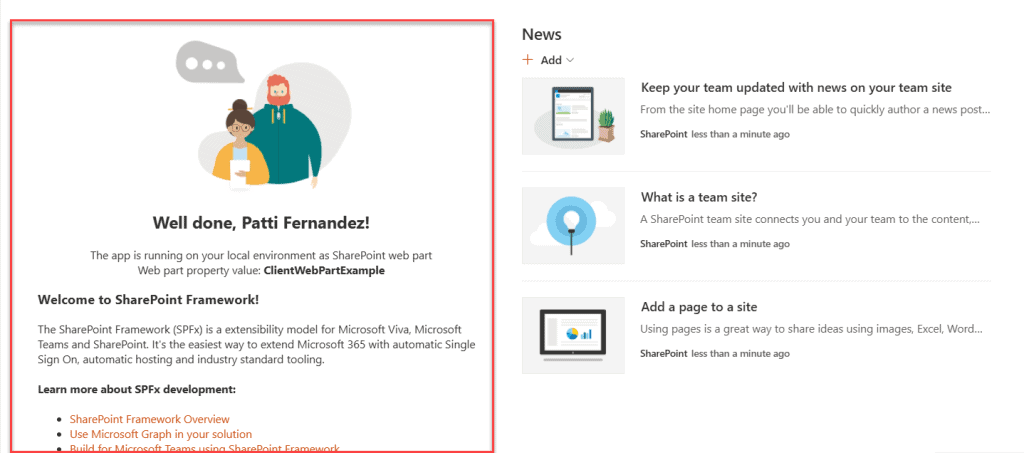Click 'Using pages is a great way' description

tap(811, 330)
